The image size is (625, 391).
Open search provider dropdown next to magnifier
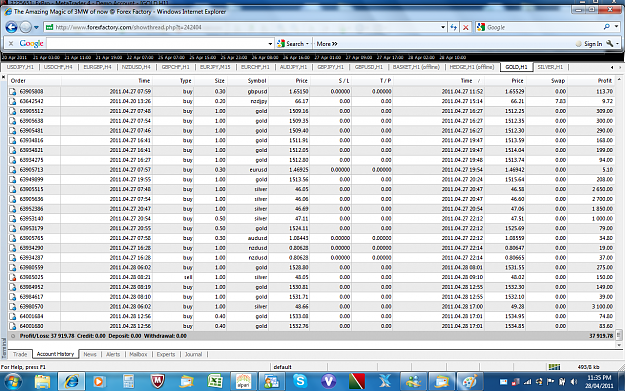tap(616, 27)
